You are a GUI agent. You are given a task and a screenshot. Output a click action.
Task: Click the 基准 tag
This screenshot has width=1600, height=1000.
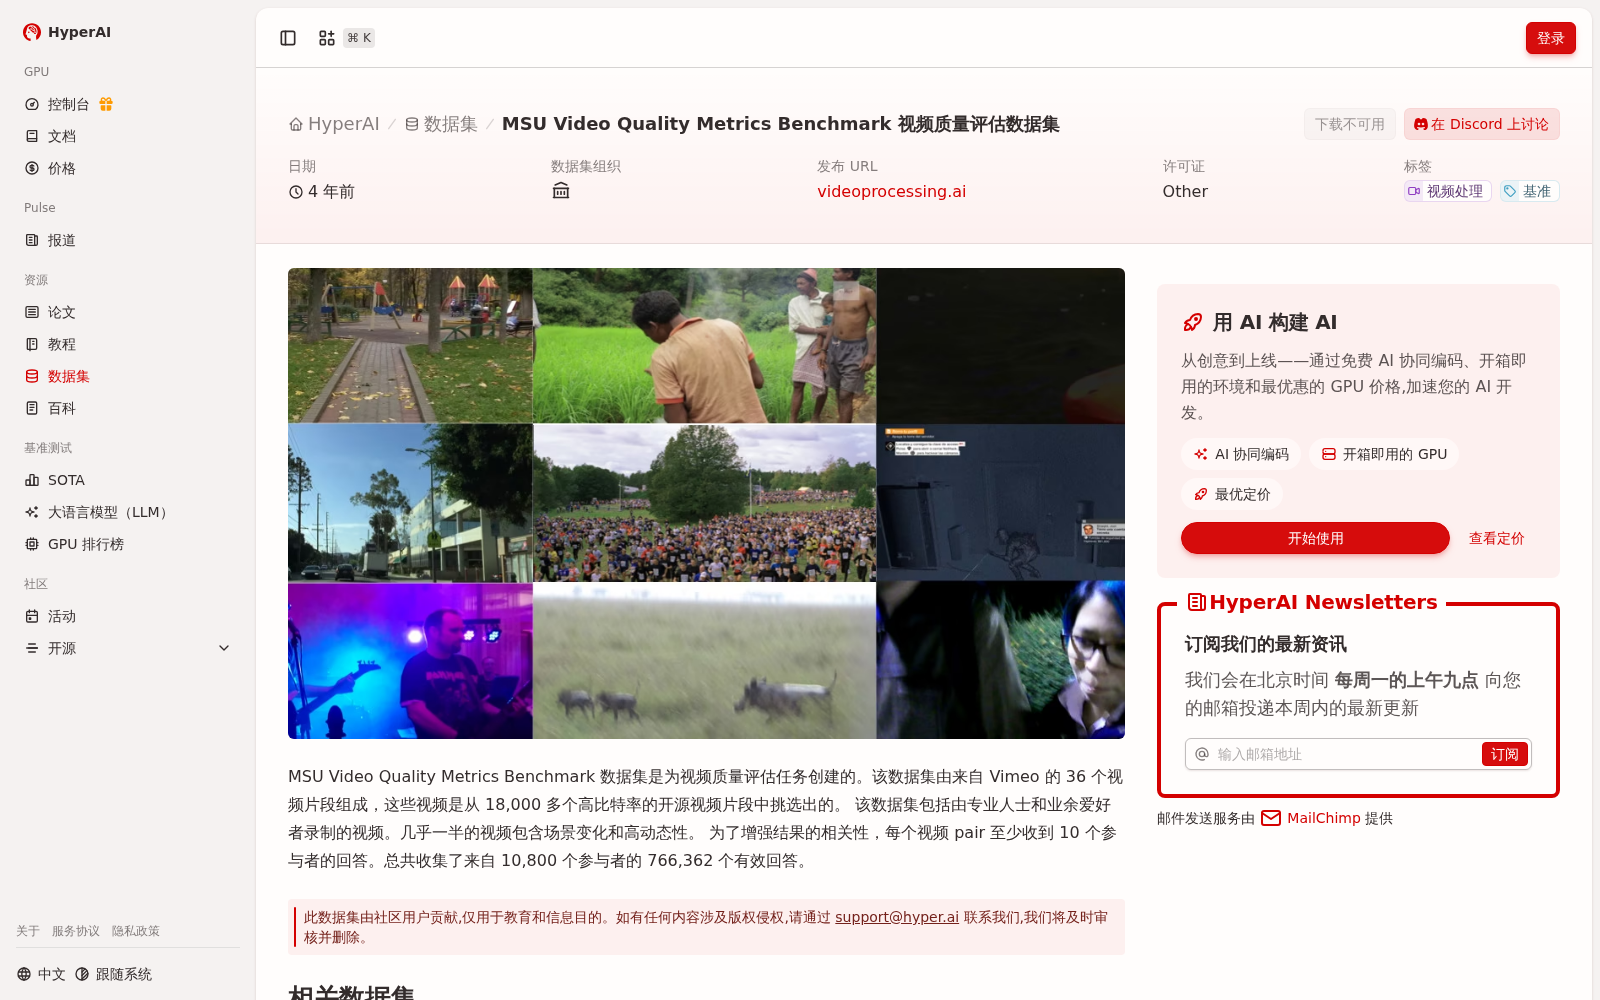(1529, 191)
